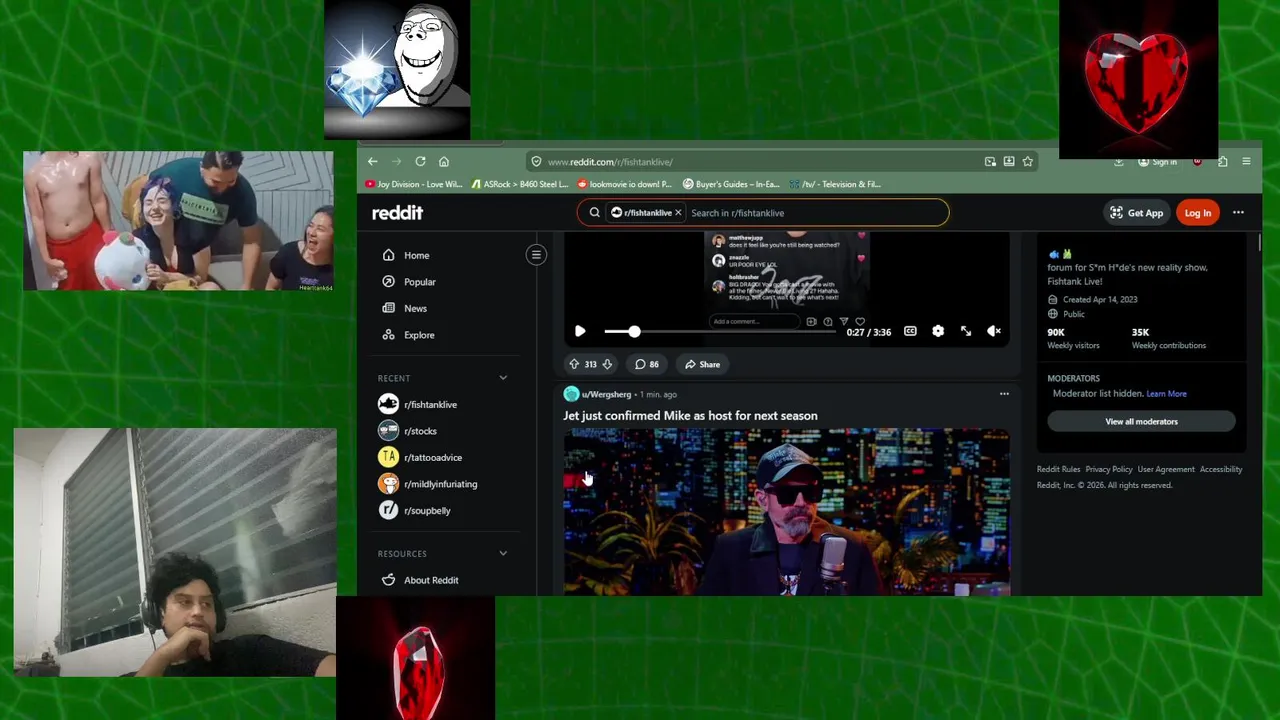
Task: Remove the r/fishtanklive search filter chip
Action: pyautogui.click(x=678, y=212)
